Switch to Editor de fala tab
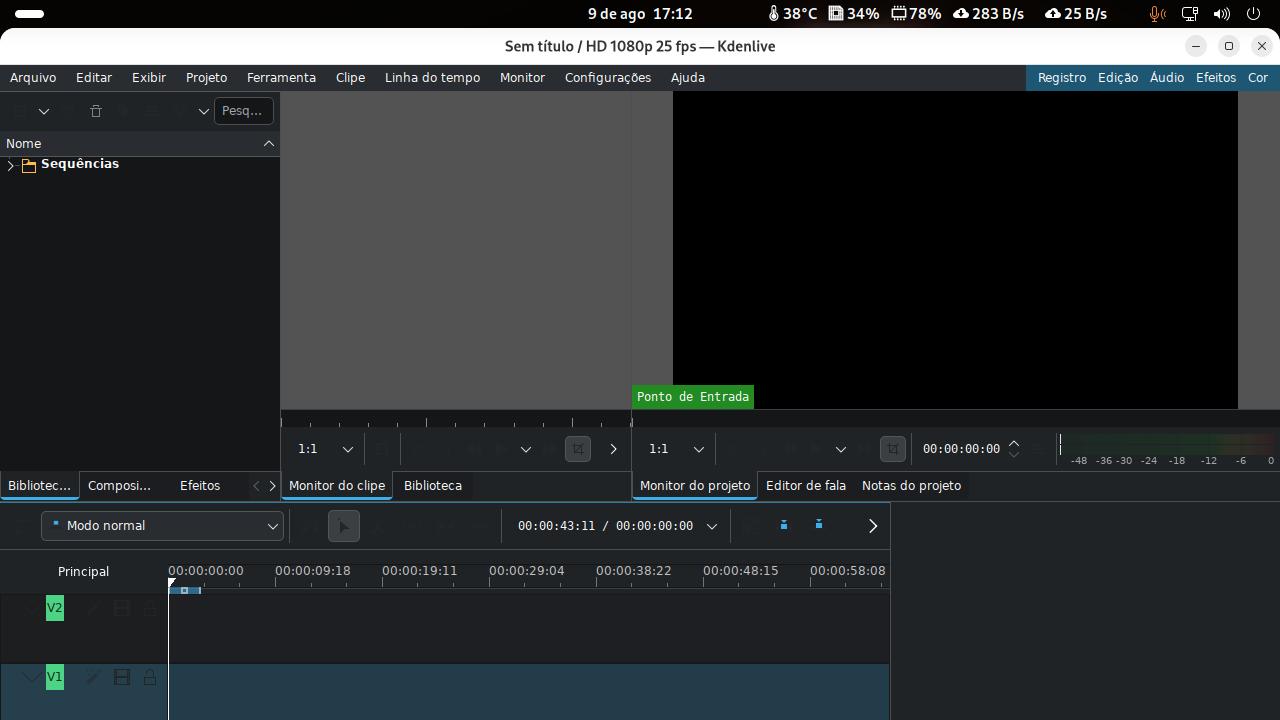This screenshot has height=720, width=1280. (x=806, y=486)
